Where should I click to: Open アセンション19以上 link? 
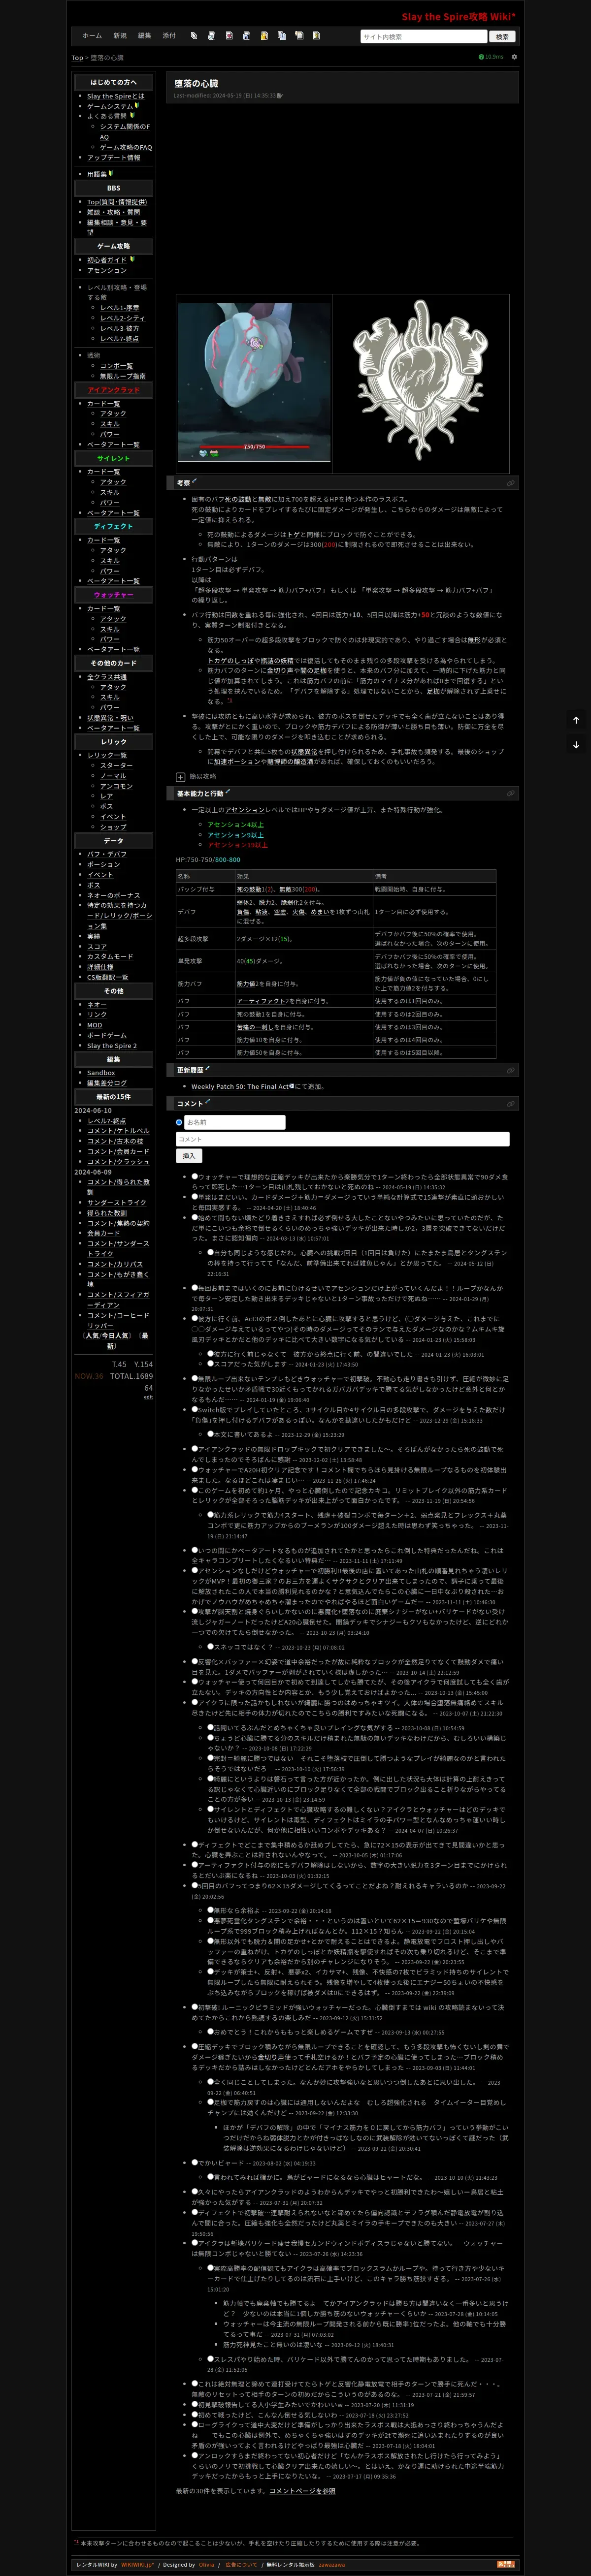237,844
